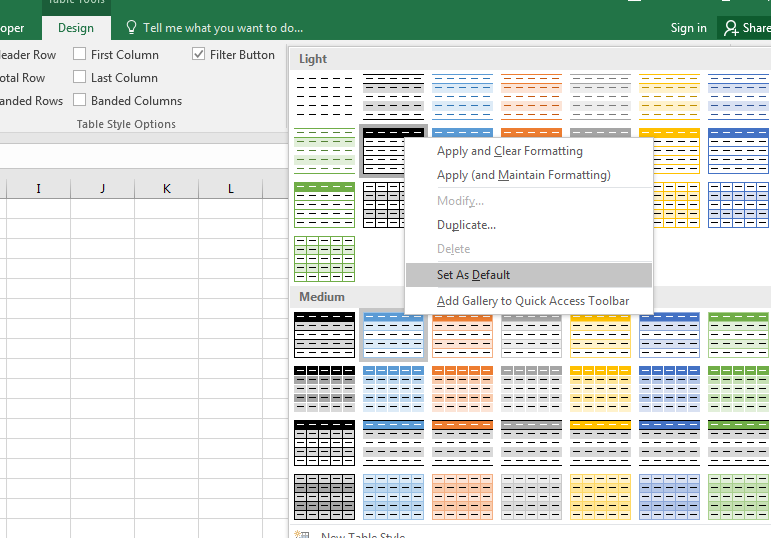The width and height of the screenshot is (771, 538).
Task: Pick the black banded Medium style
Action: pos(325,335)
